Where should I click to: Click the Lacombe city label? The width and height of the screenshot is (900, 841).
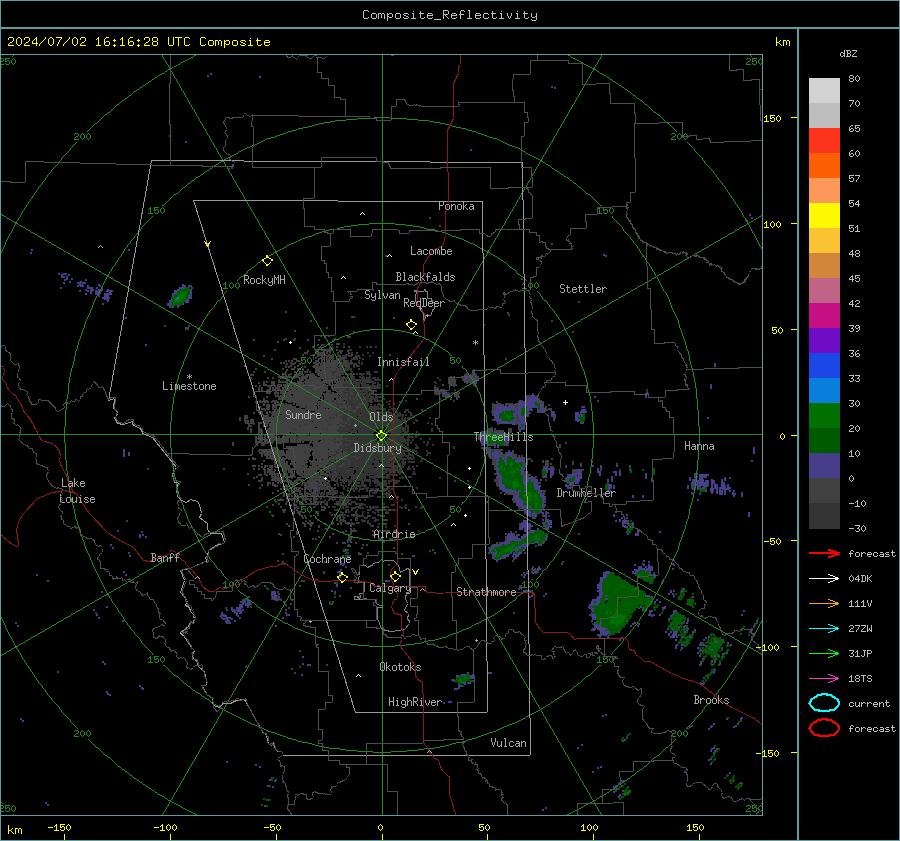click(431, 251)
